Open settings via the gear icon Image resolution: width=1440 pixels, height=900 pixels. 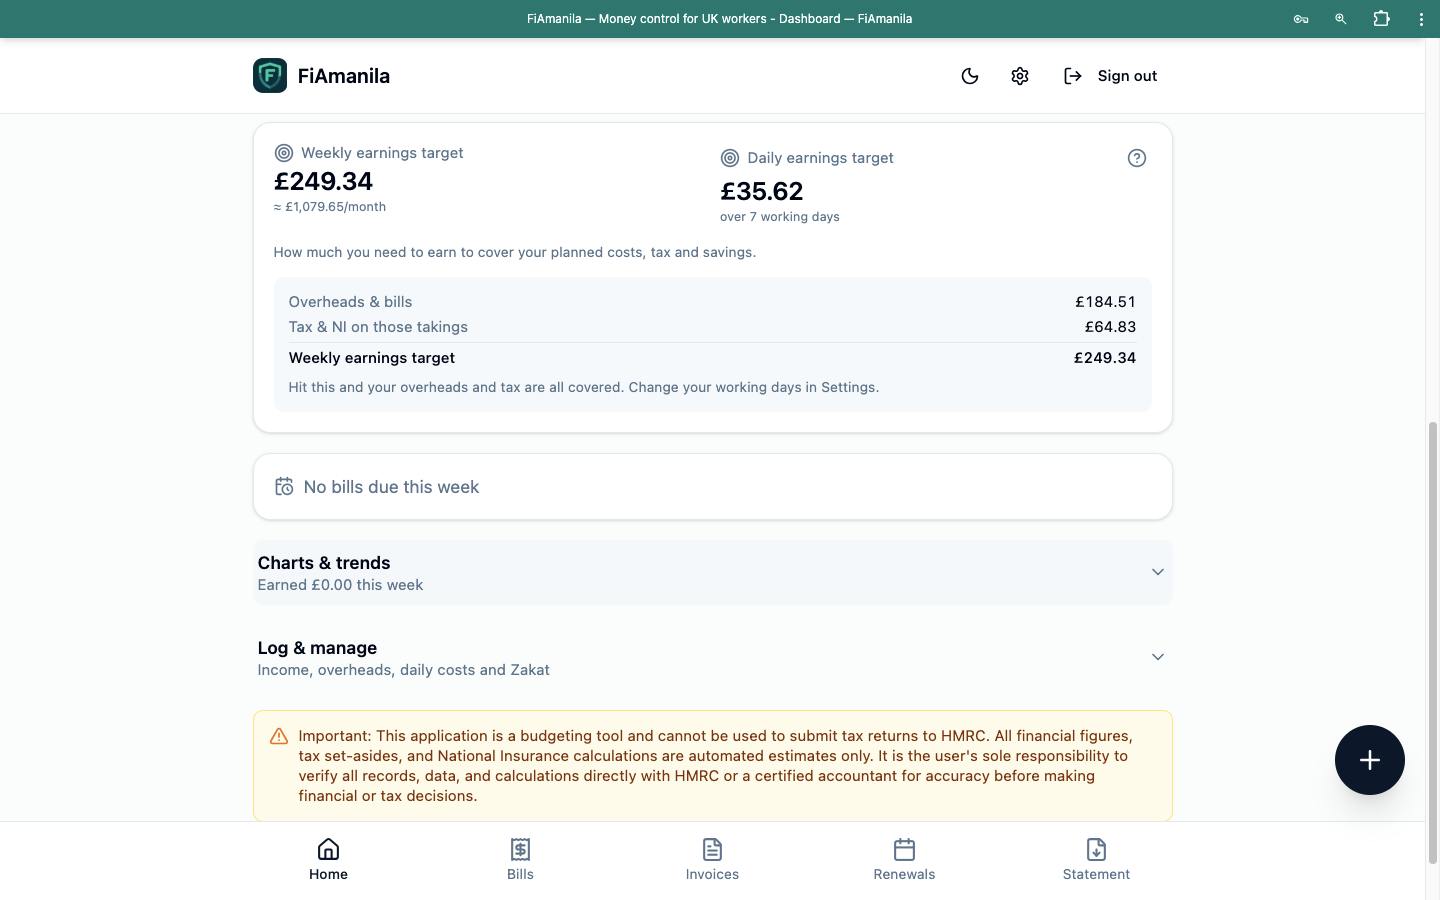pyautogui.click(x=1019, y=76)
